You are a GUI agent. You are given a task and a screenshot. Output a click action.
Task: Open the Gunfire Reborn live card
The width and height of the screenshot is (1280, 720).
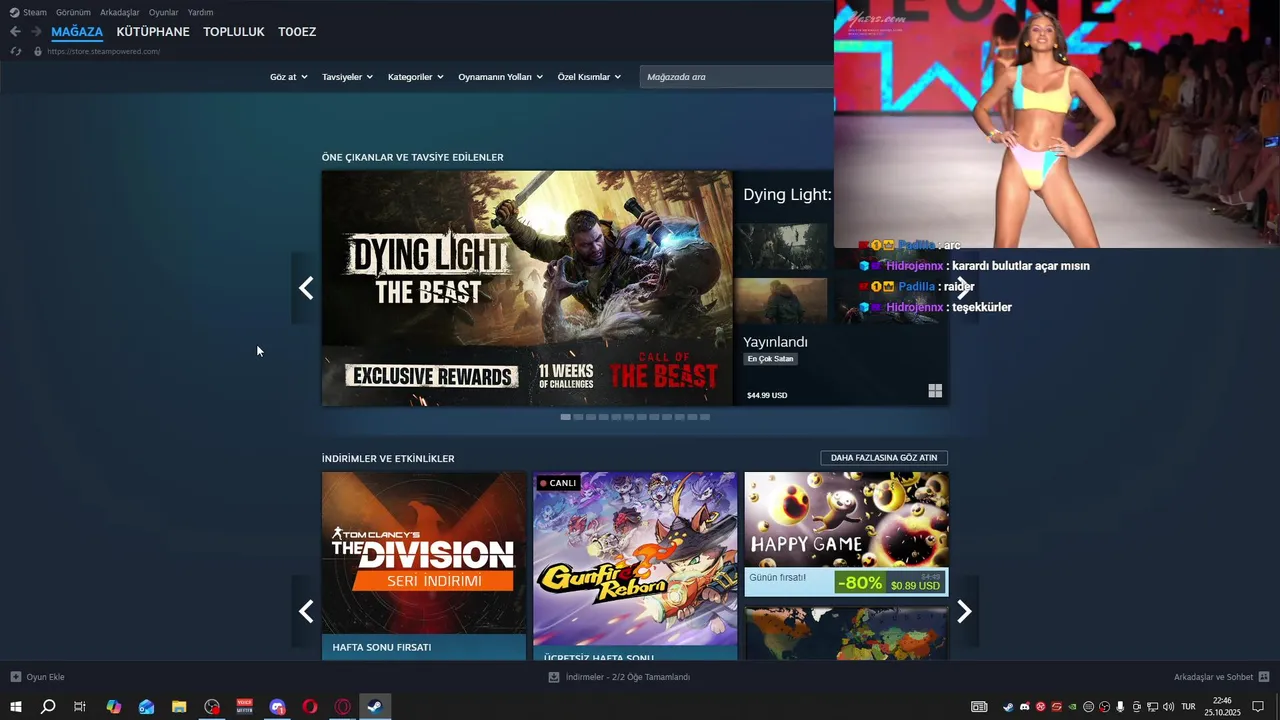(x=635, y=566)
